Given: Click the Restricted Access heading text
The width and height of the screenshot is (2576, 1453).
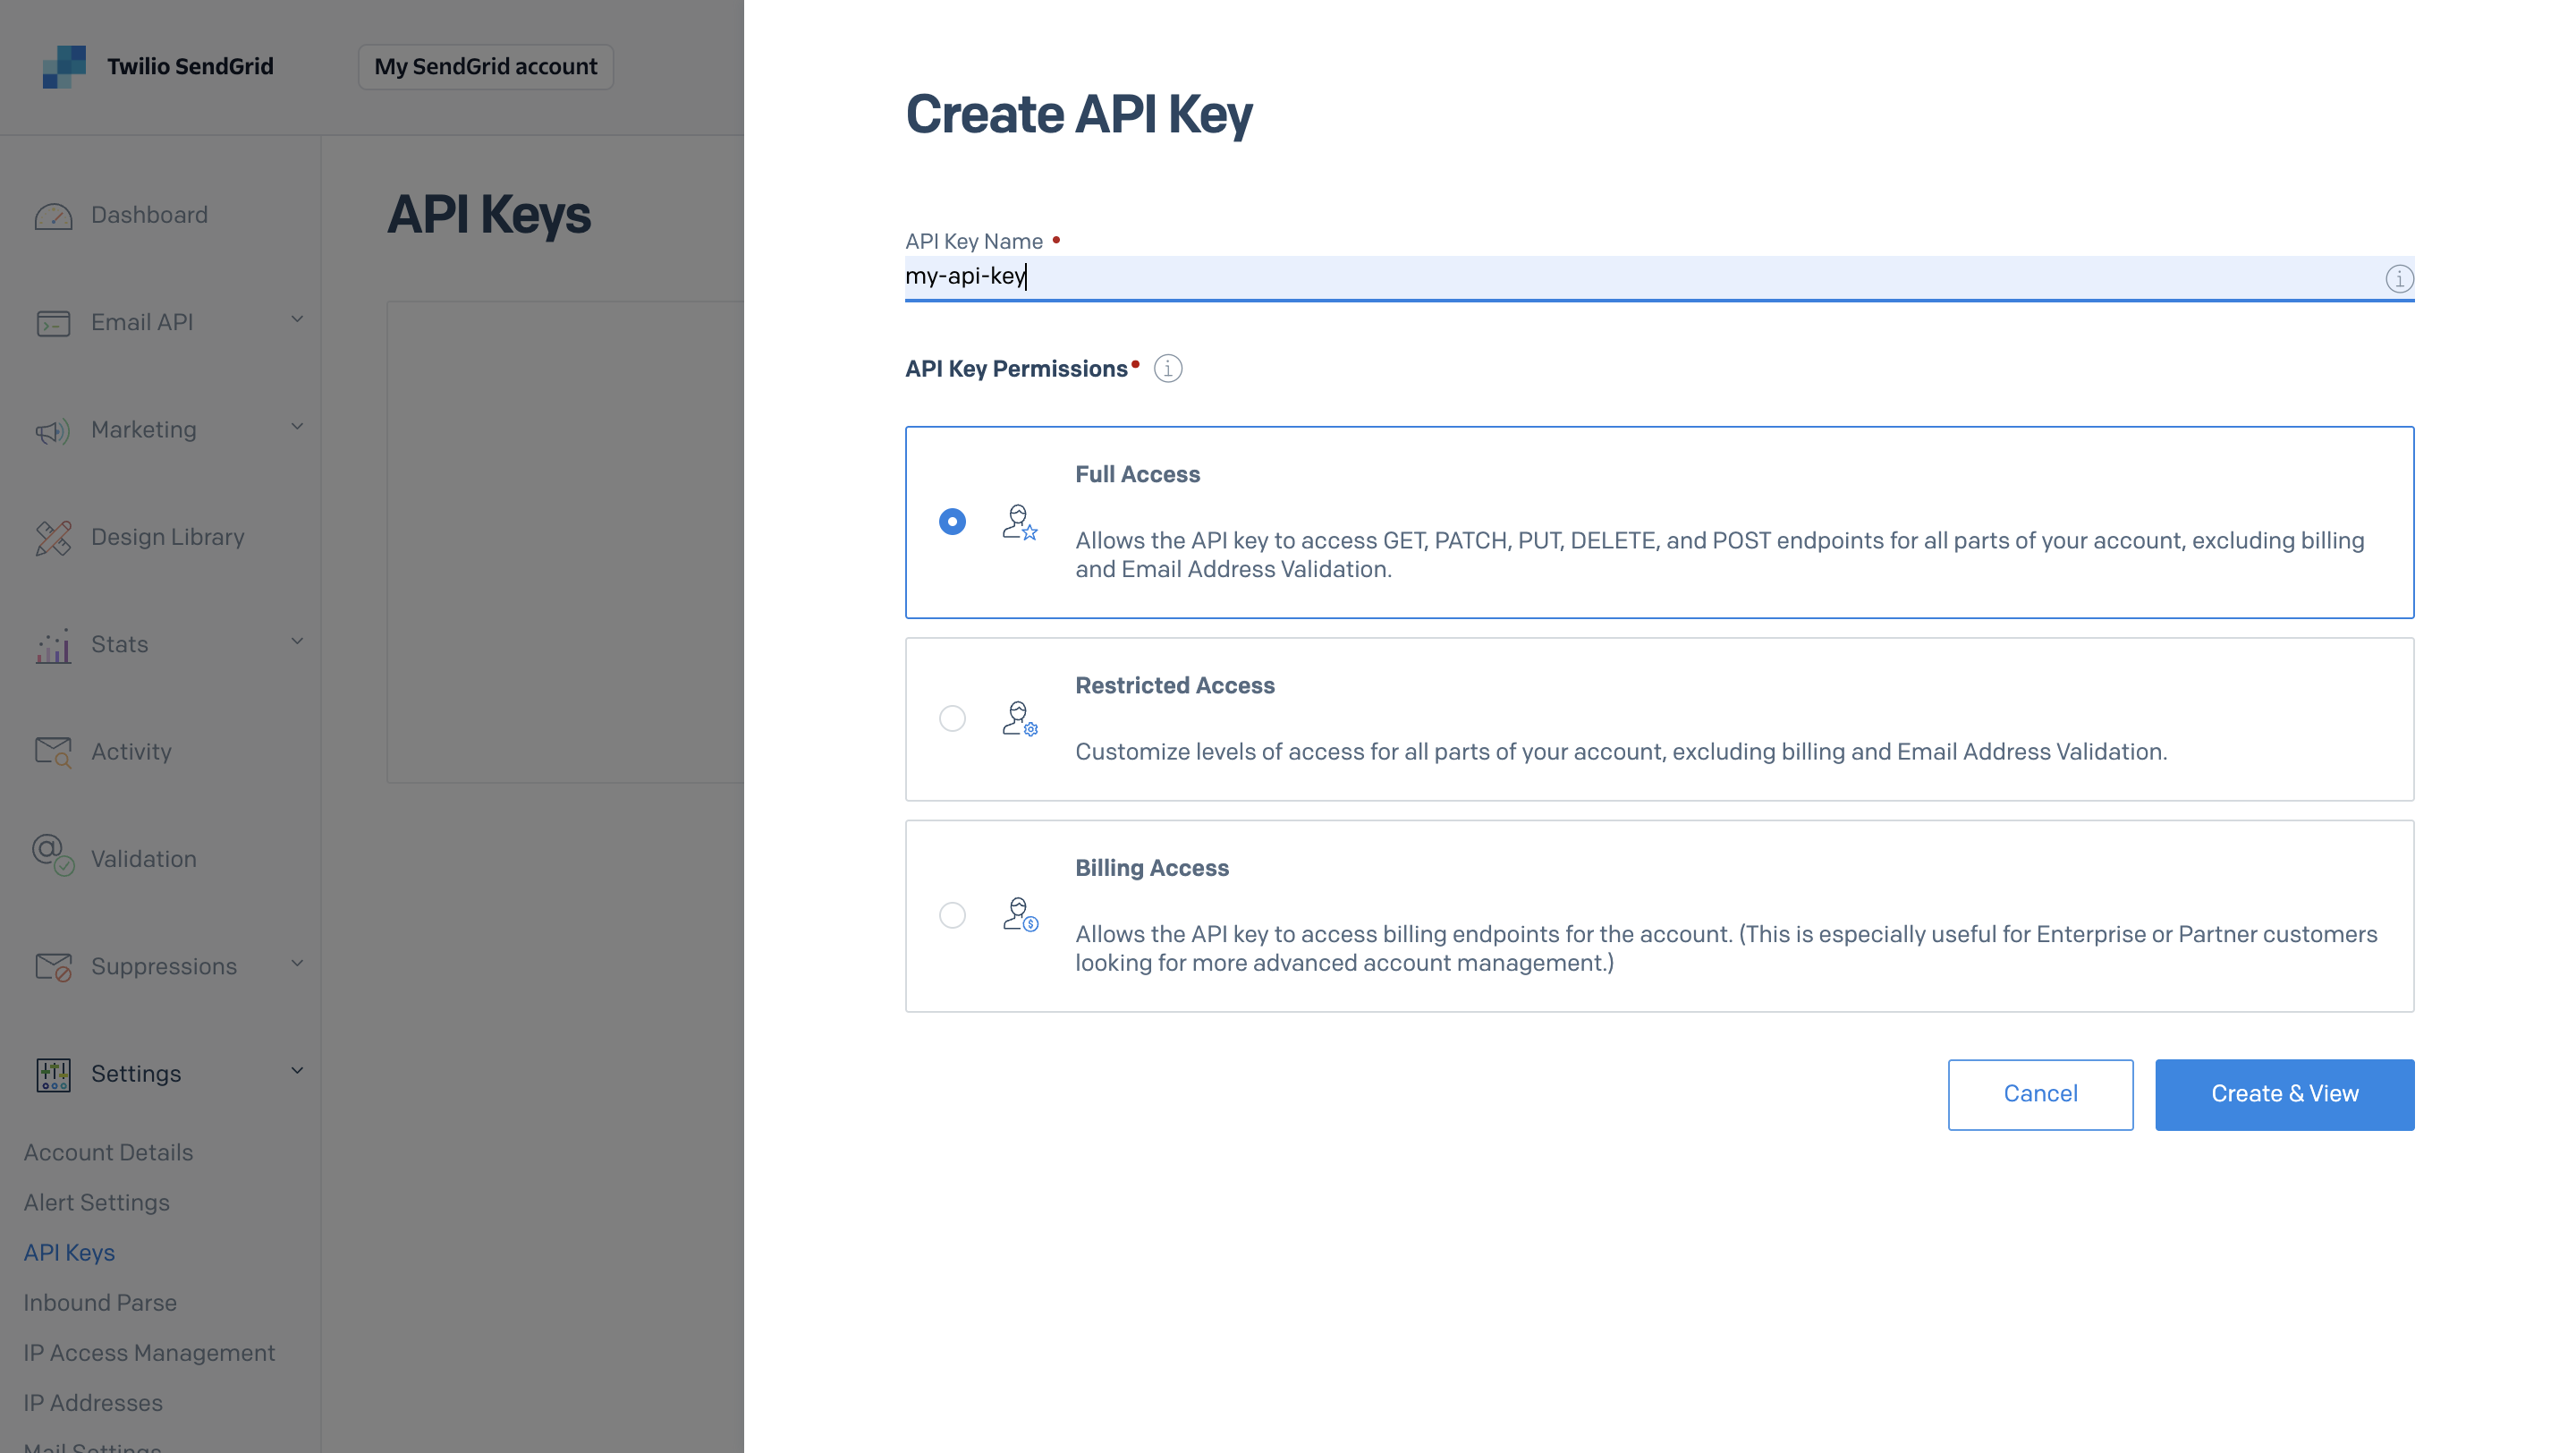Looking at the screenshot, I should [x=1174, y=685].
